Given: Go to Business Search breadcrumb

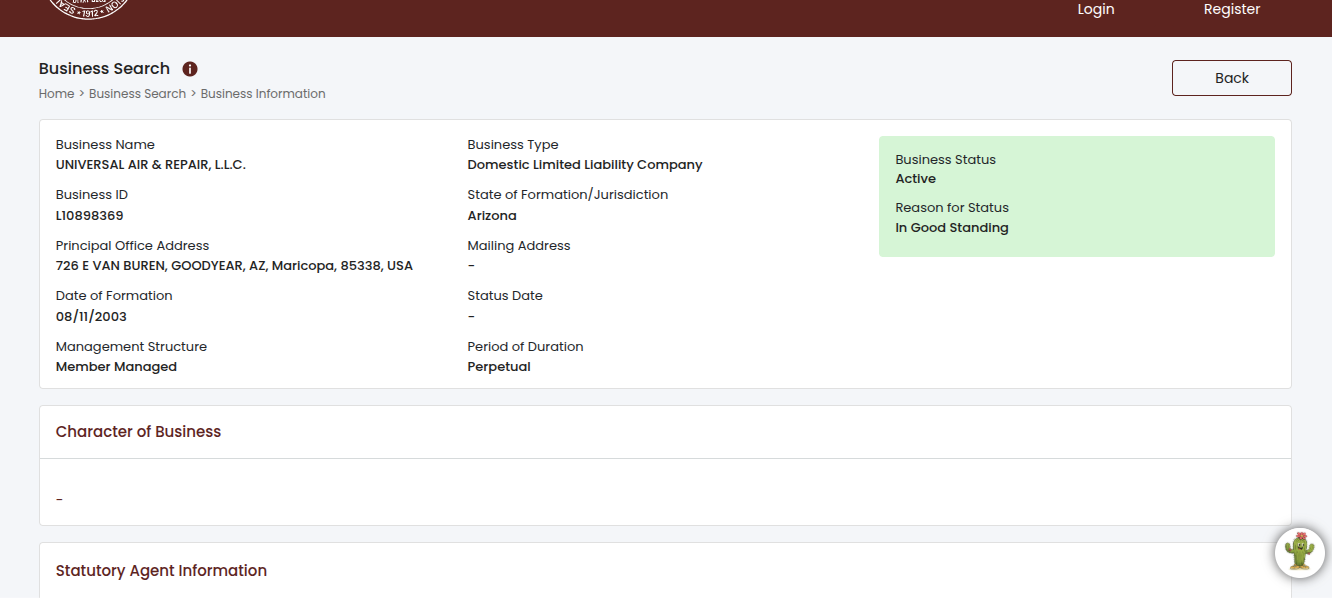Looking at the screenshot, I should pyautogui.click(x=137, y=94).
